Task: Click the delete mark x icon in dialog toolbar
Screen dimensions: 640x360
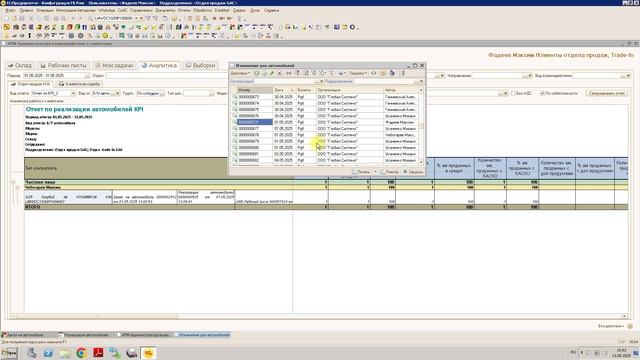Action: [279, 73]
